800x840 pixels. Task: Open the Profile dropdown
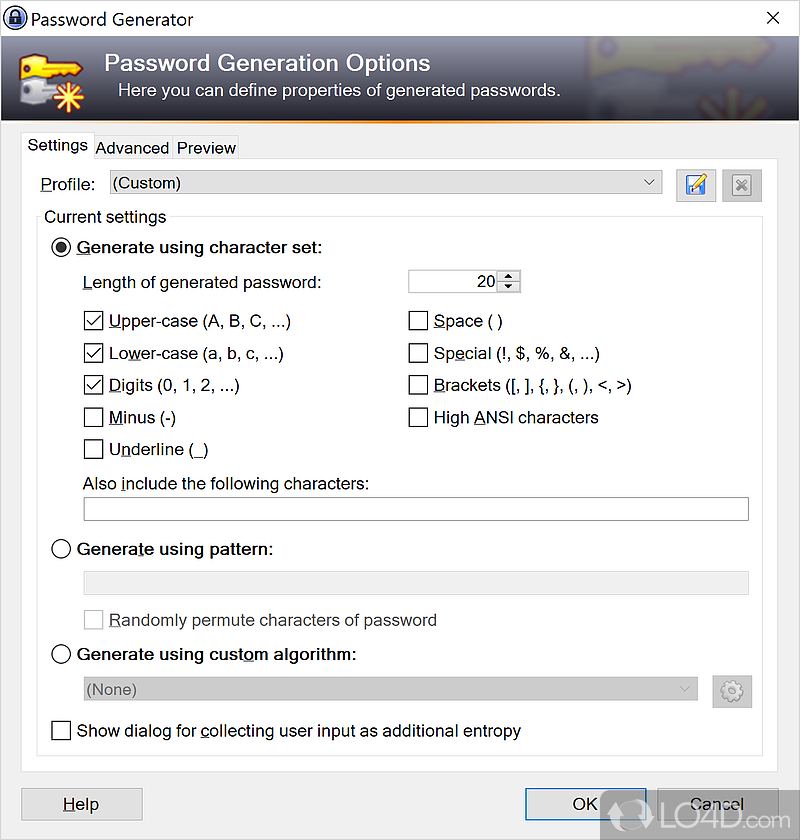[x=385, y=183]
